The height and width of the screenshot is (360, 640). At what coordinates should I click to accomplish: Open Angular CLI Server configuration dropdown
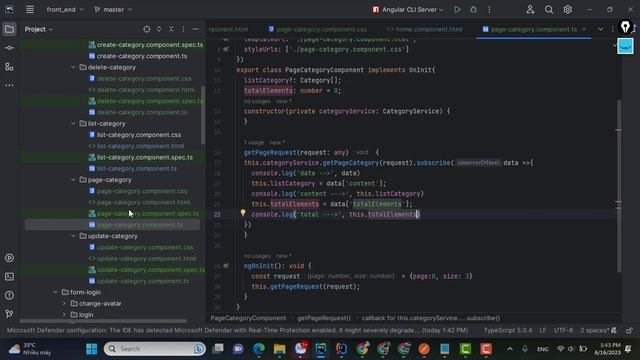(x=408, y=9)
